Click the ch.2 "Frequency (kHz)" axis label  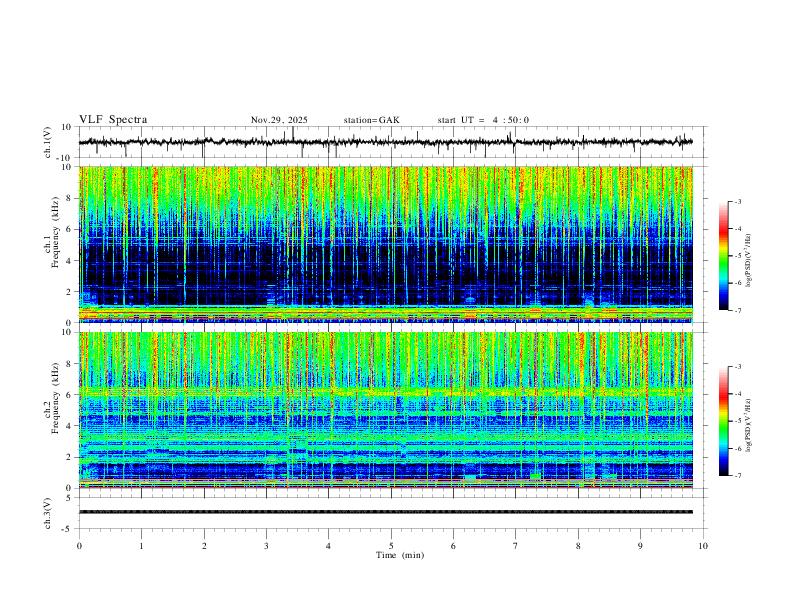(x=56, y=398)
